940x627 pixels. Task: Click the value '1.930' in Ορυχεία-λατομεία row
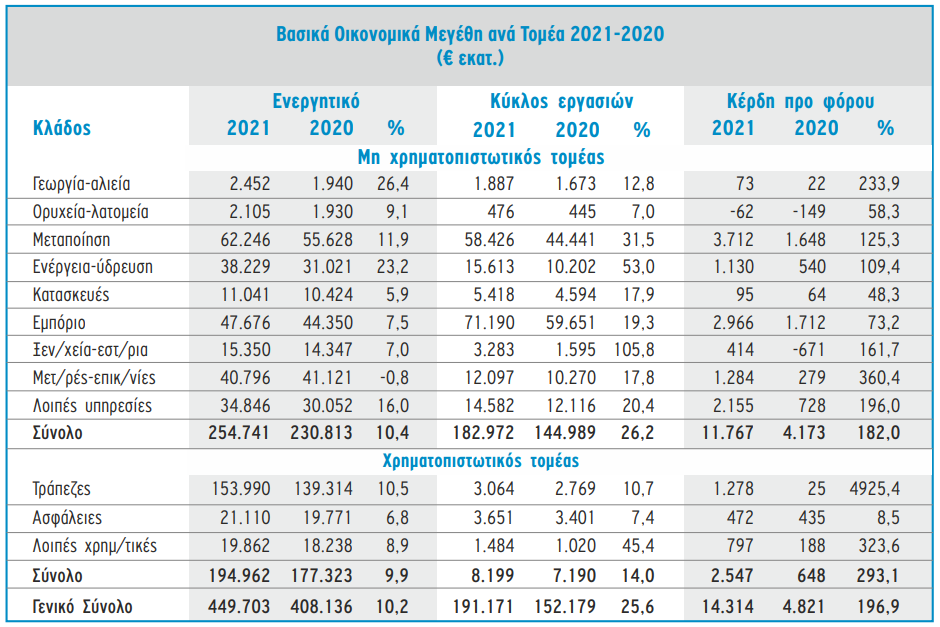click(333, 212)
